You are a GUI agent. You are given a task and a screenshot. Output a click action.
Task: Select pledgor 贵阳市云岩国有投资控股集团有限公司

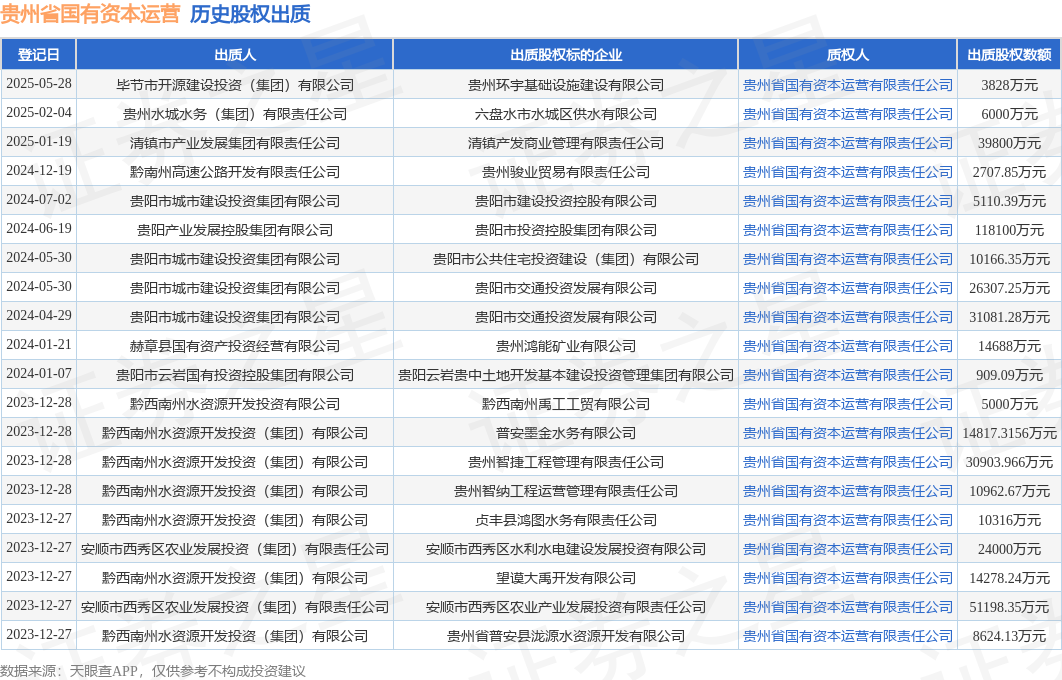point(235,375)
